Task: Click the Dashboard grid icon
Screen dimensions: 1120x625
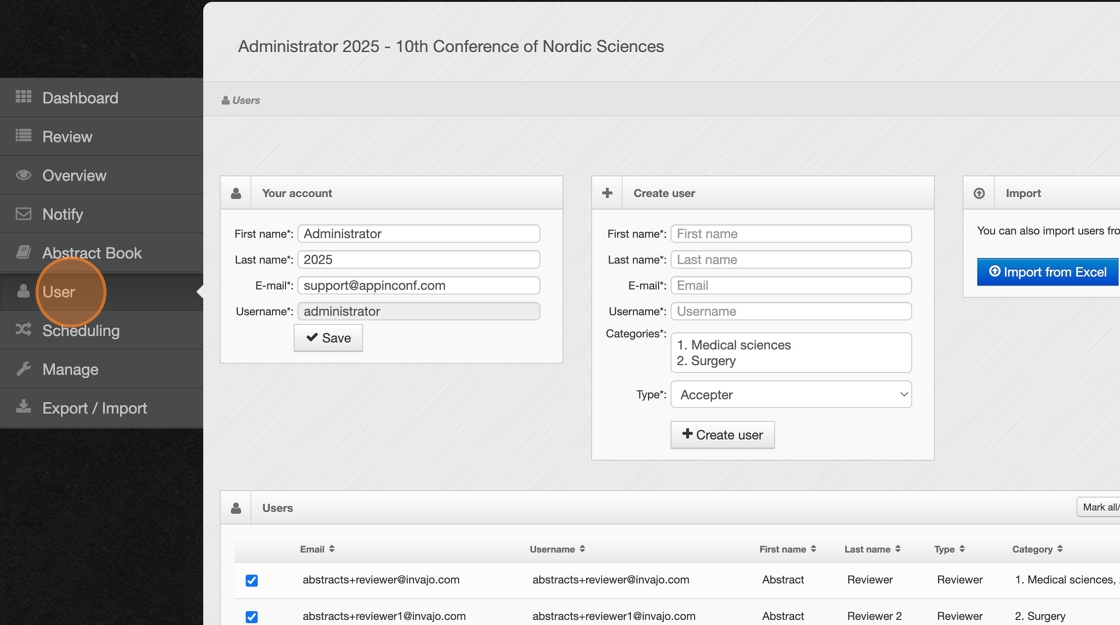Action: click(23, 97)
